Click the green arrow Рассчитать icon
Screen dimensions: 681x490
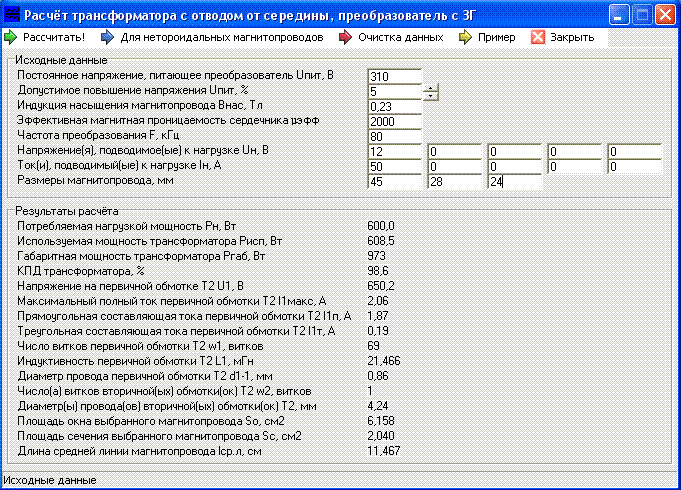(10, 37)
